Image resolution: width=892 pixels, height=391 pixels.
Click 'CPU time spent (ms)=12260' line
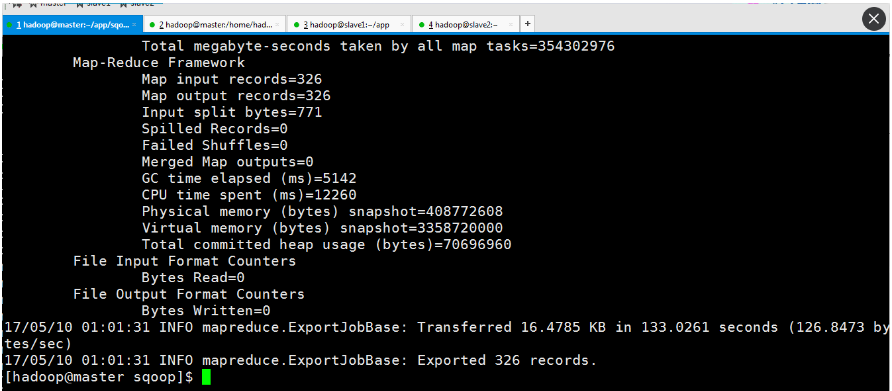point(249,195)
